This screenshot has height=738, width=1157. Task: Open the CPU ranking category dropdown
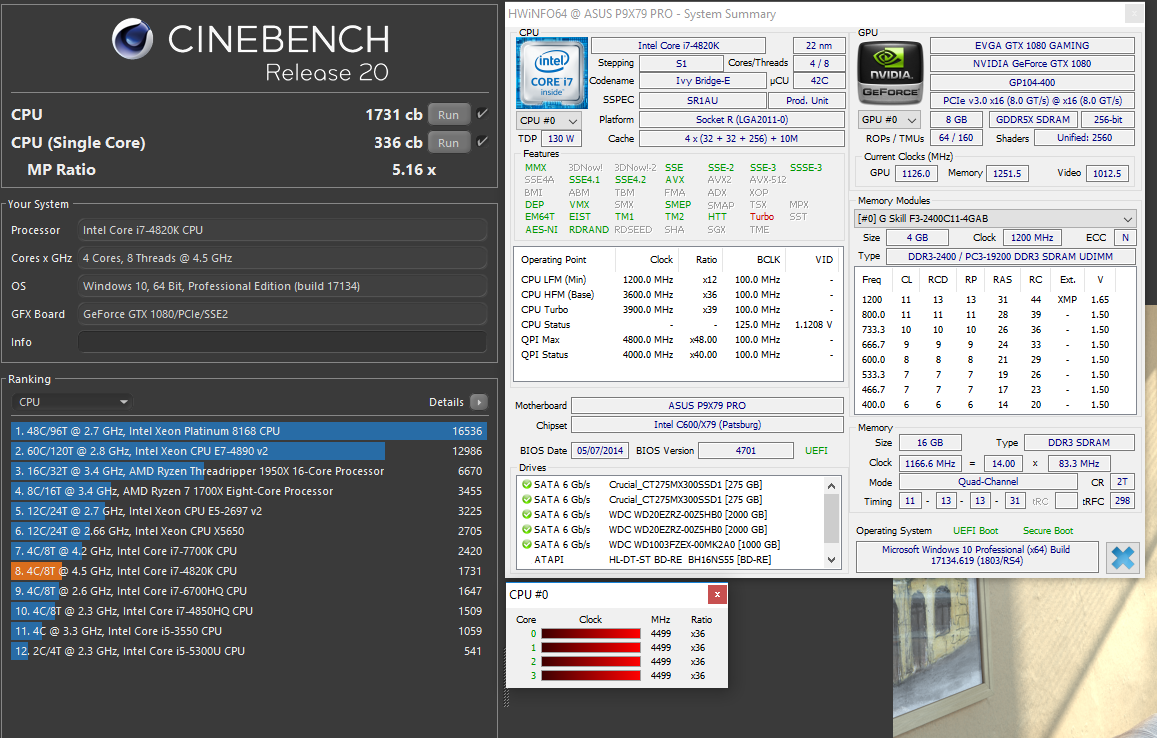click(x=70, y=400)
